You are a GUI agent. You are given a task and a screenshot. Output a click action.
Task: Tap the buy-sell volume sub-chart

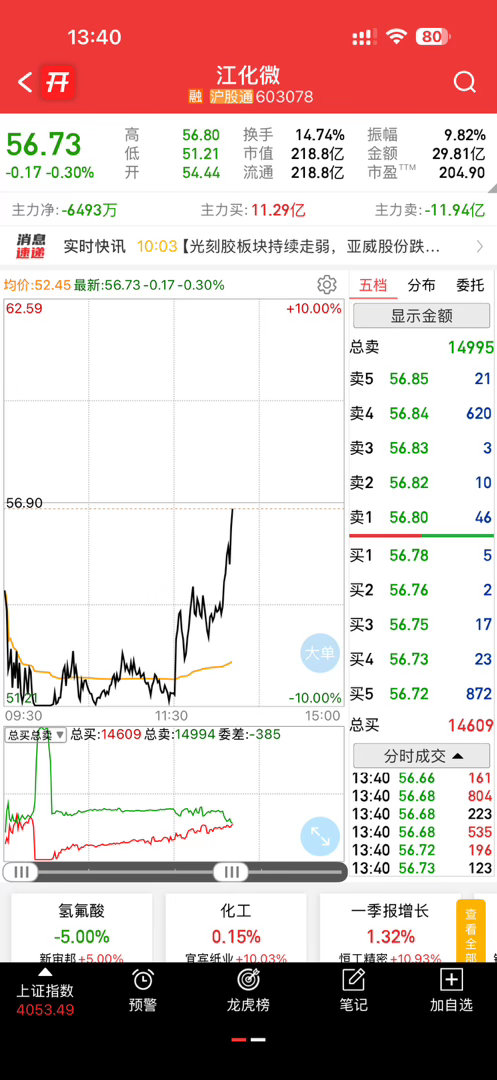click(x=173, y=794)
